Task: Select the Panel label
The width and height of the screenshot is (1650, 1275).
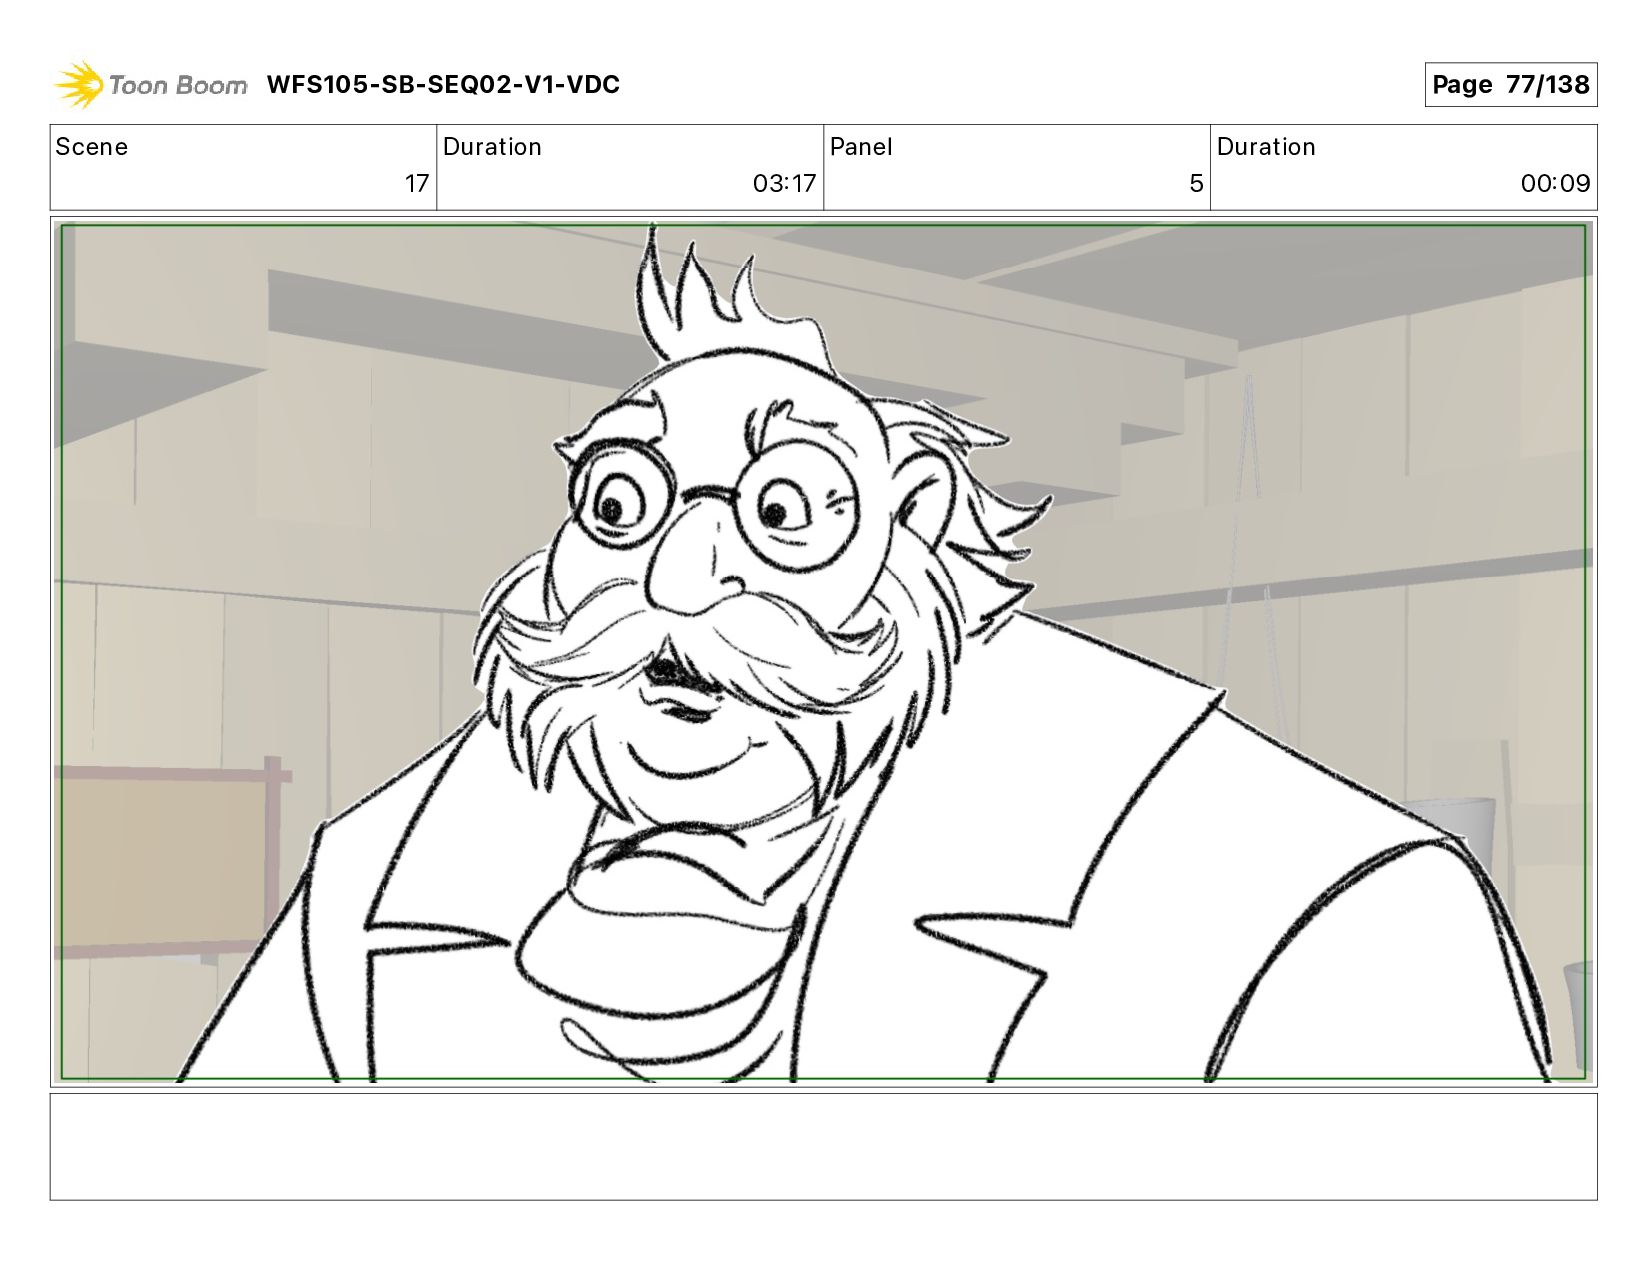Action: 860,147
